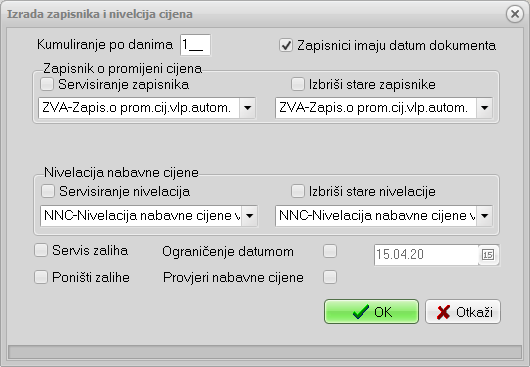Focus the Kumuliranje po danima field

pyautogui.click(x=195, y=45)
